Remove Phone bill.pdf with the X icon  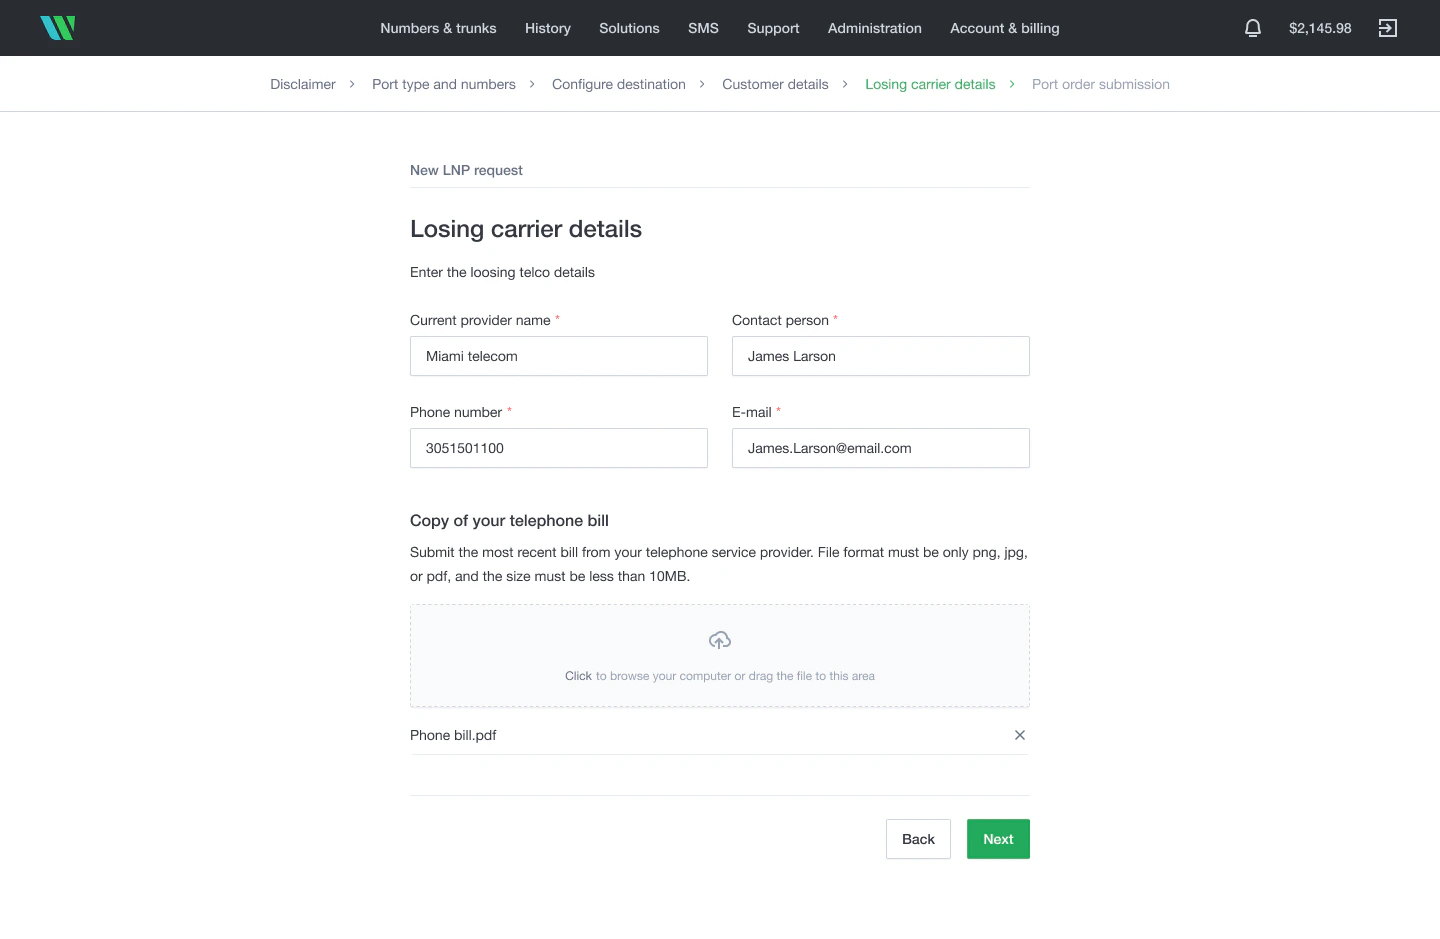pyautogui.click(x=1019, y=735)
